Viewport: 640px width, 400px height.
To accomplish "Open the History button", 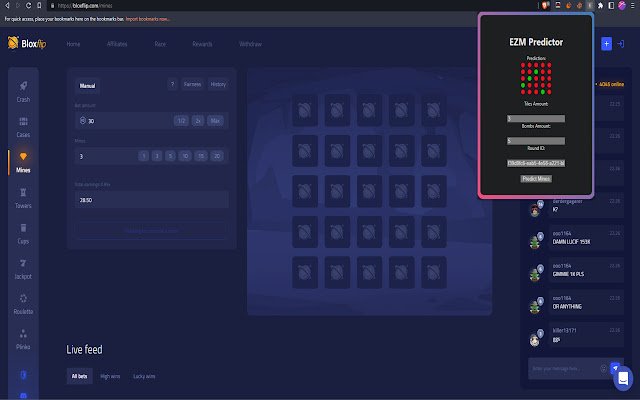I will click(218, 84).
